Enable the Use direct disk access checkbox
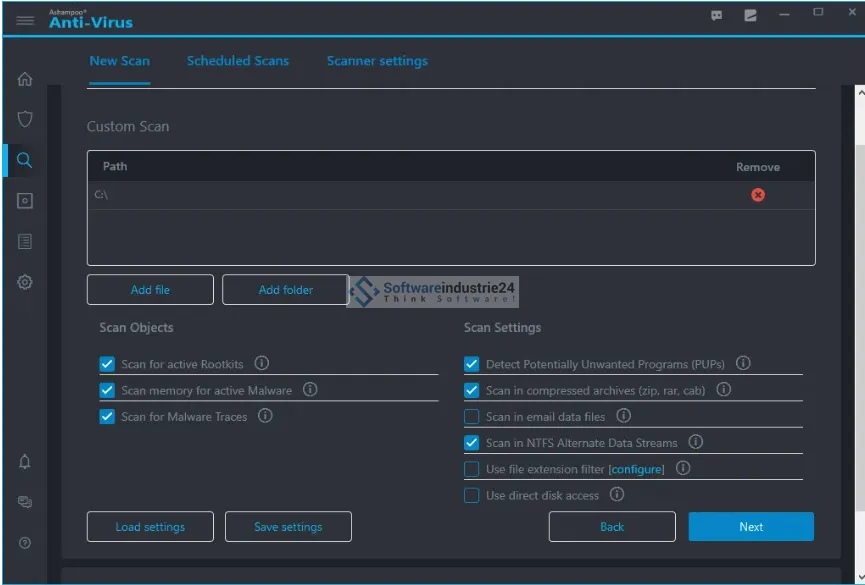This screenshot has height=585, width=865. coord(472,495)
